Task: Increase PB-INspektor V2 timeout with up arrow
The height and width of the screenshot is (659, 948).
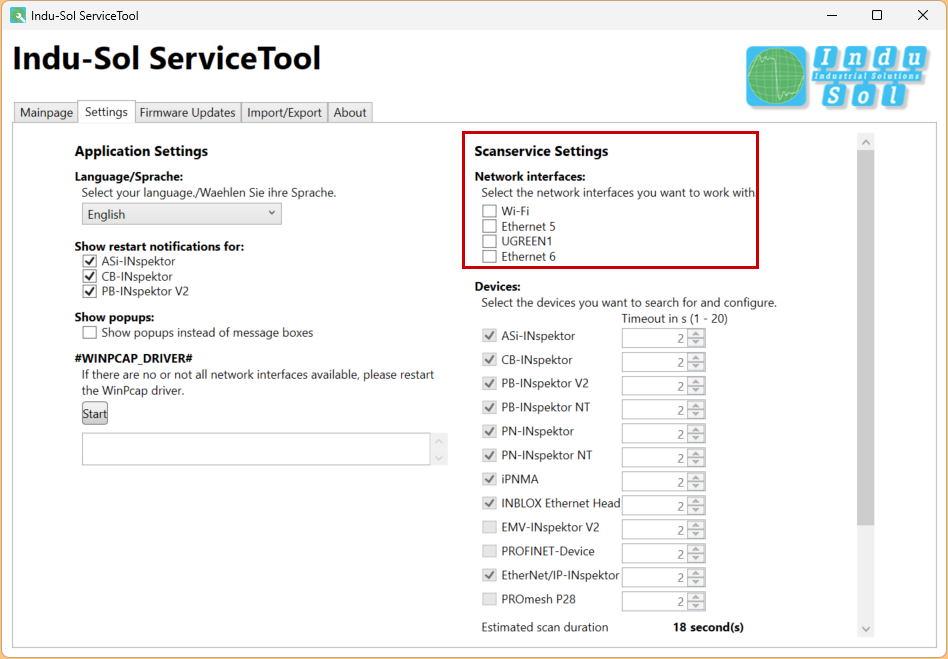Action: pyautogui.click(x=696, y=381)
